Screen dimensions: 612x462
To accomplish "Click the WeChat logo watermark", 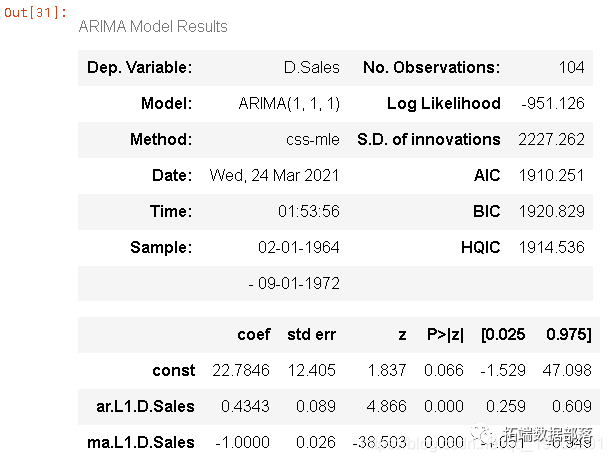I will point(487,435).
